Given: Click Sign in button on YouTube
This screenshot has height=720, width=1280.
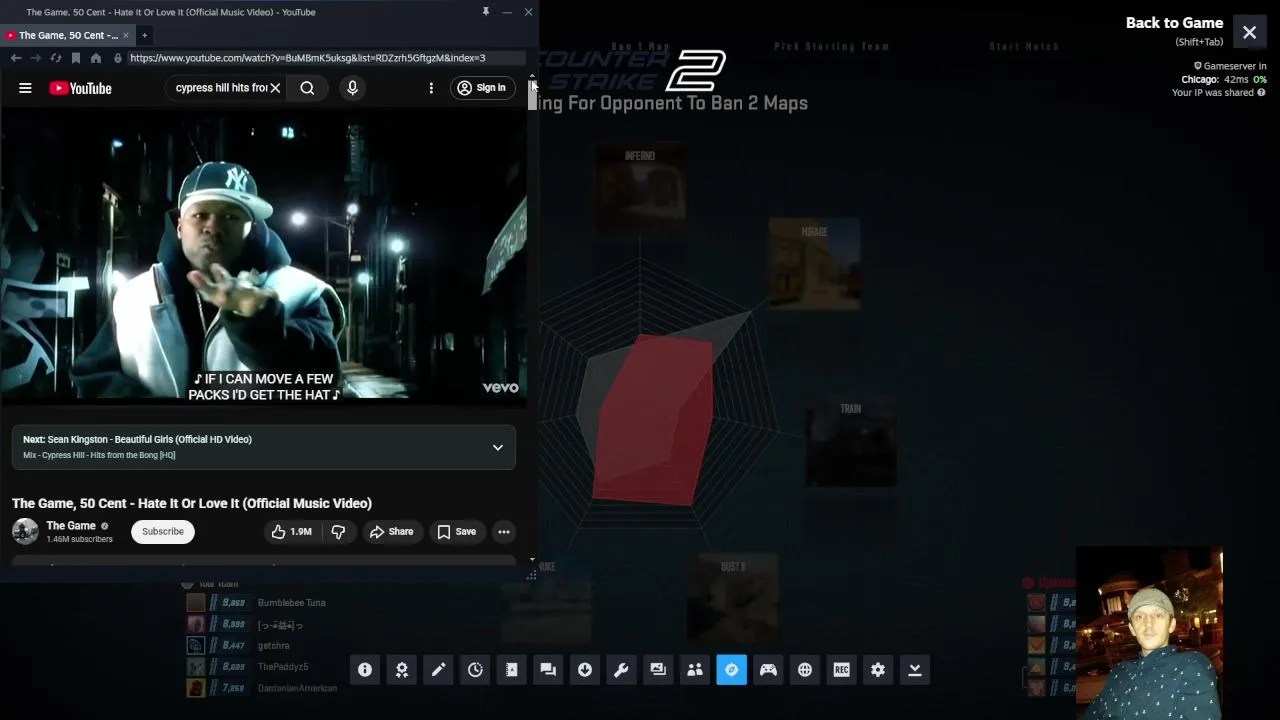Looking at the screenshot, I should [481, 88].
